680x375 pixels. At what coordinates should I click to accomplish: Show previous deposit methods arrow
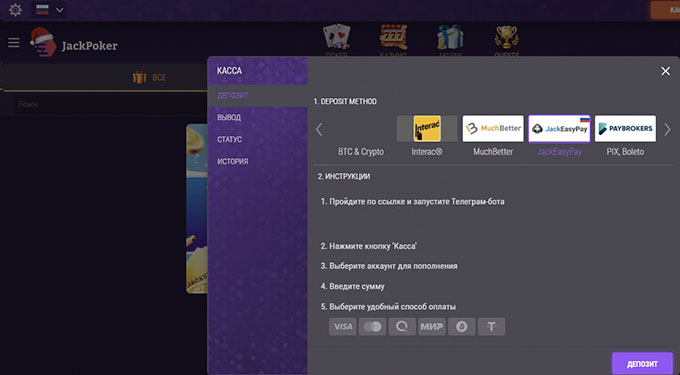(319, 129)
